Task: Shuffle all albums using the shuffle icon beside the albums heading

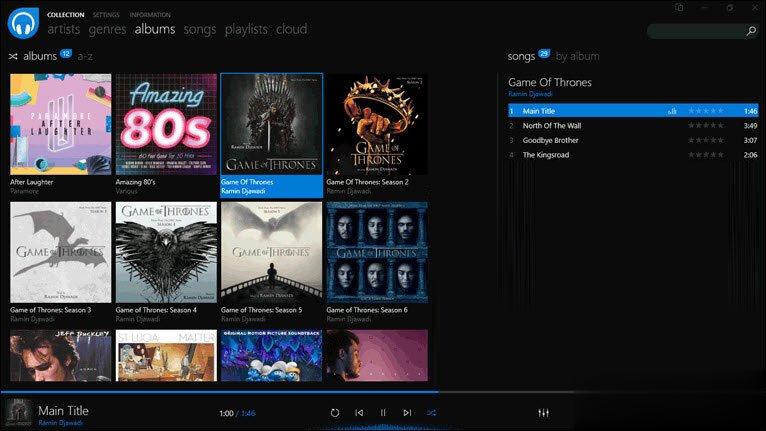Action: pos(13,57)
